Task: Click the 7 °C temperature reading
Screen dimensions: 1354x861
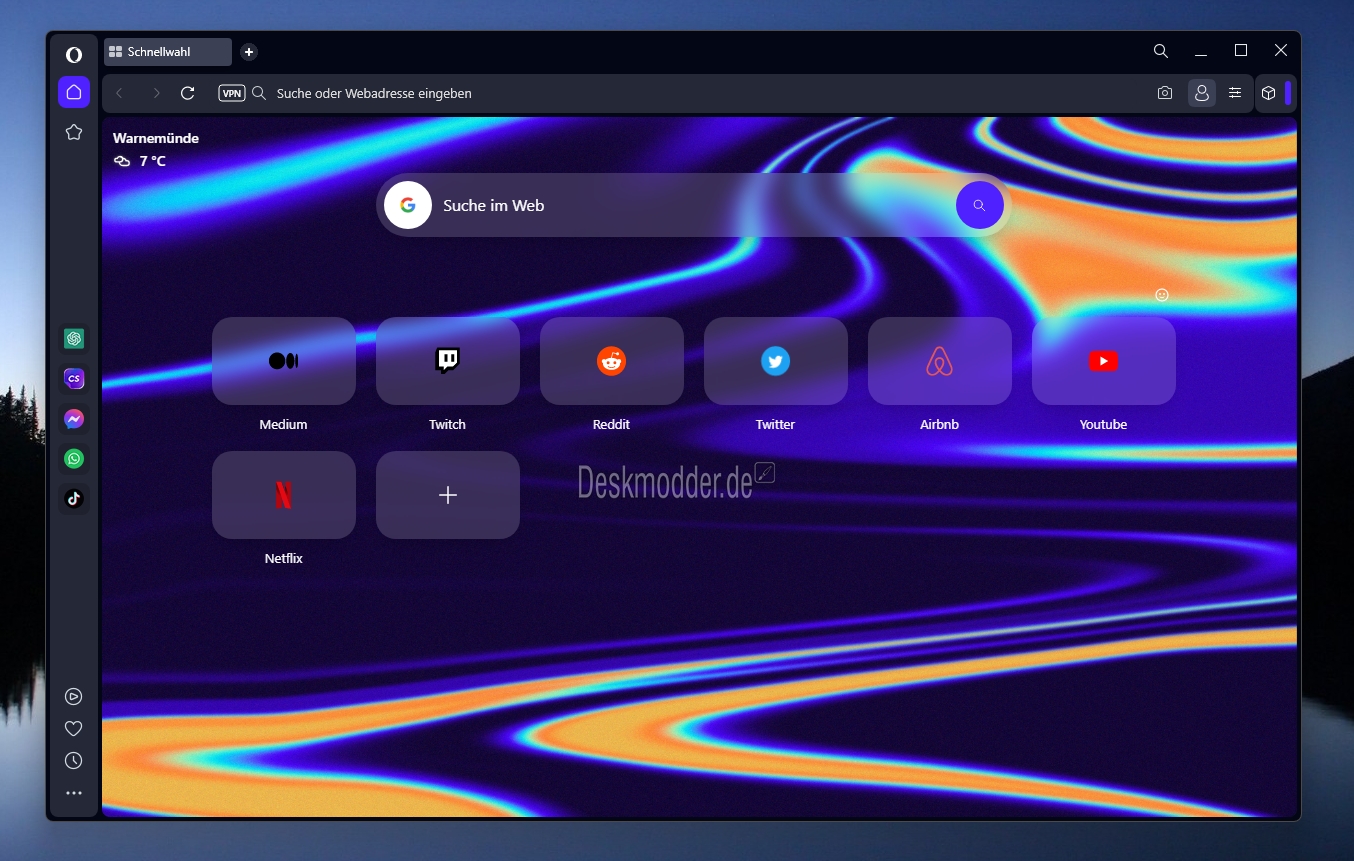Action: (152, 161)
